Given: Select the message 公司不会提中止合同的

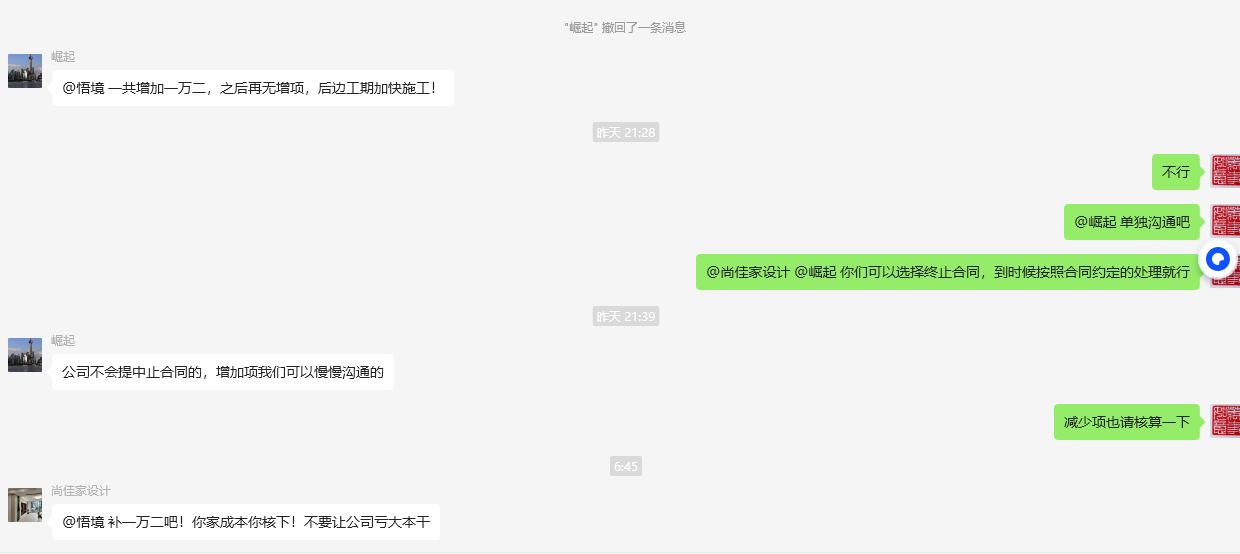Looking at the screenshot, I should (x=223, y=372).
